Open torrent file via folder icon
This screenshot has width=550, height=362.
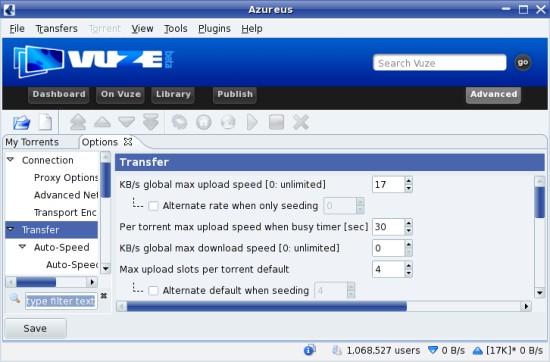[22, 123]
